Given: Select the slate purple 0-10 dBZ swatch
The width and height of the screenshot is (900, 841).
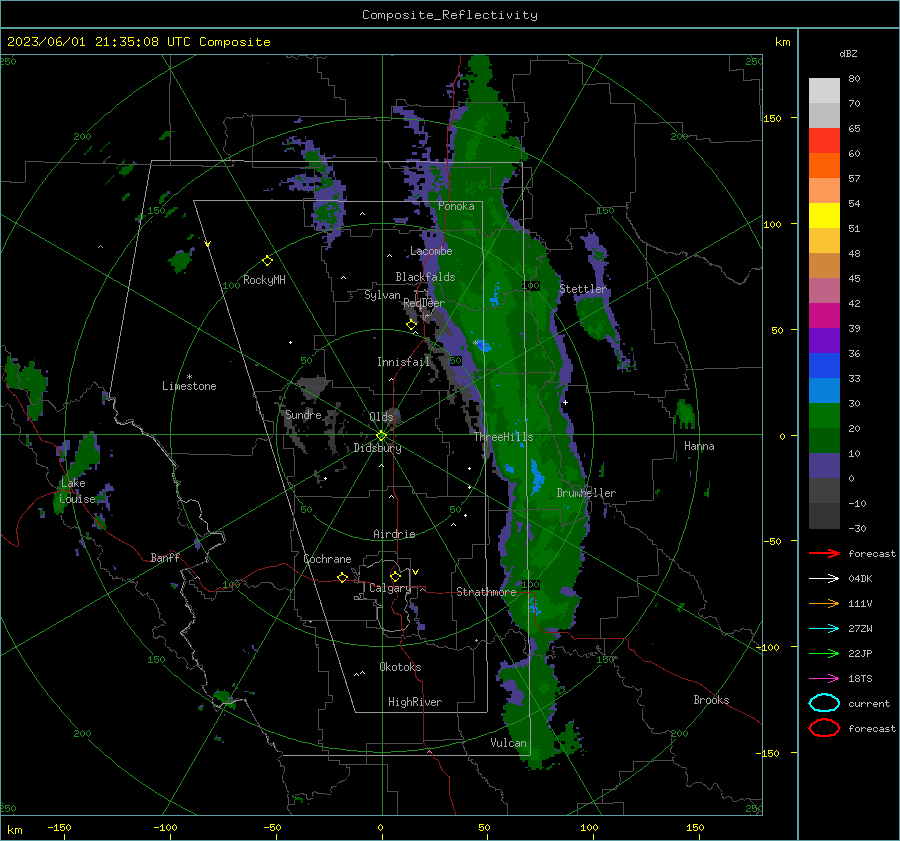Looking at the screenshot, I should pos(824,466).
